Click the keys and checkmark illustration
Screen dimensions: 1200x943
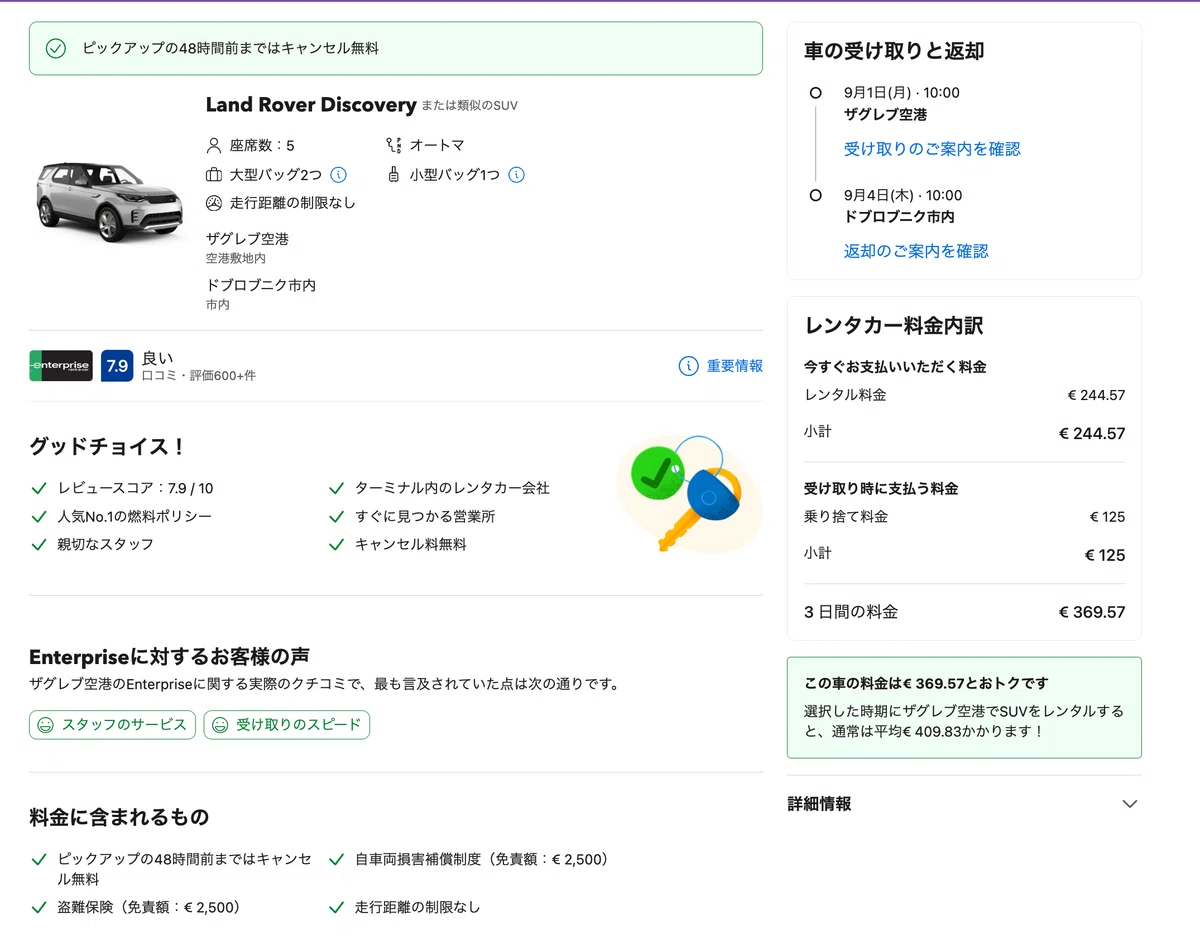(x=689, y=494)
